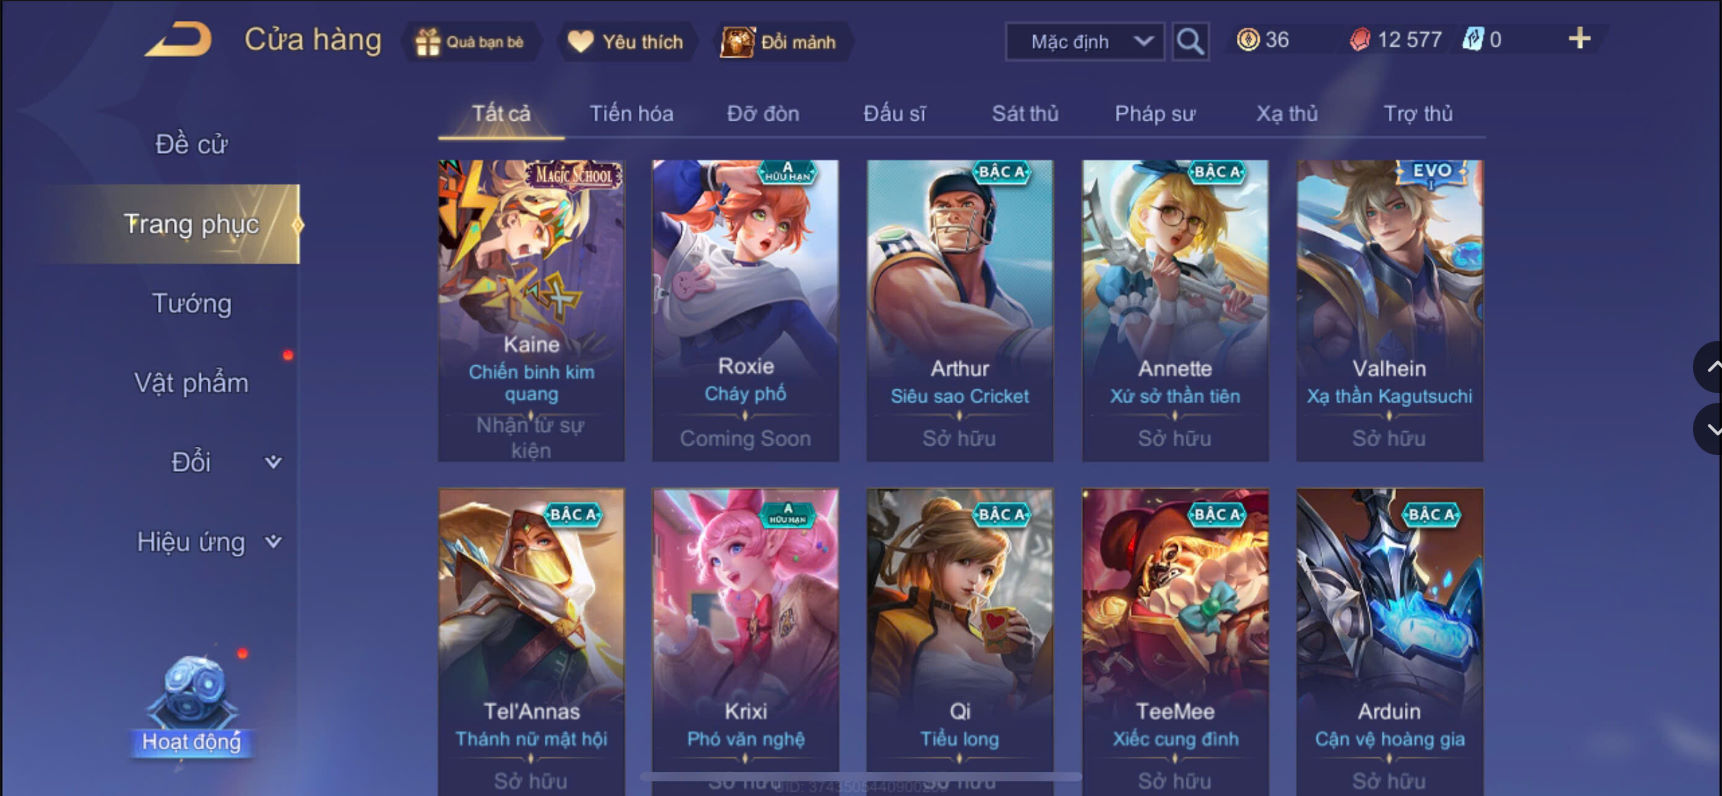The height and width of the screenshot is (796, 1722).
Task: Tap the plus icon to add currency
Action: [1579, 39]
